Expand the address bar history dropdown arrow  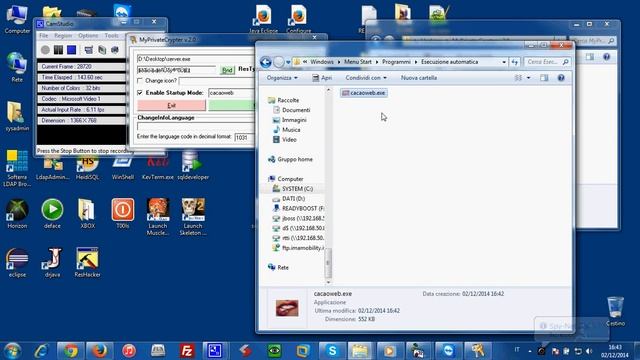504,62
